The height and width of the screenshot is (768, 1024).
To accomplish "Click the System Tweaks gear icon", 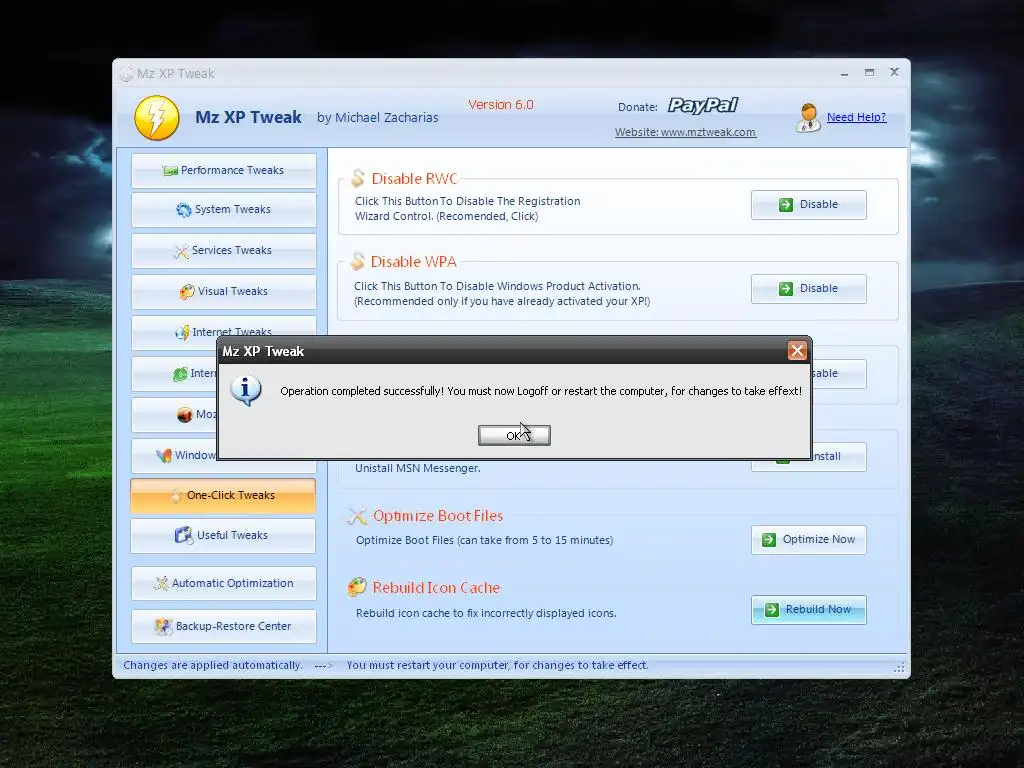I will (x=184, y=210).
